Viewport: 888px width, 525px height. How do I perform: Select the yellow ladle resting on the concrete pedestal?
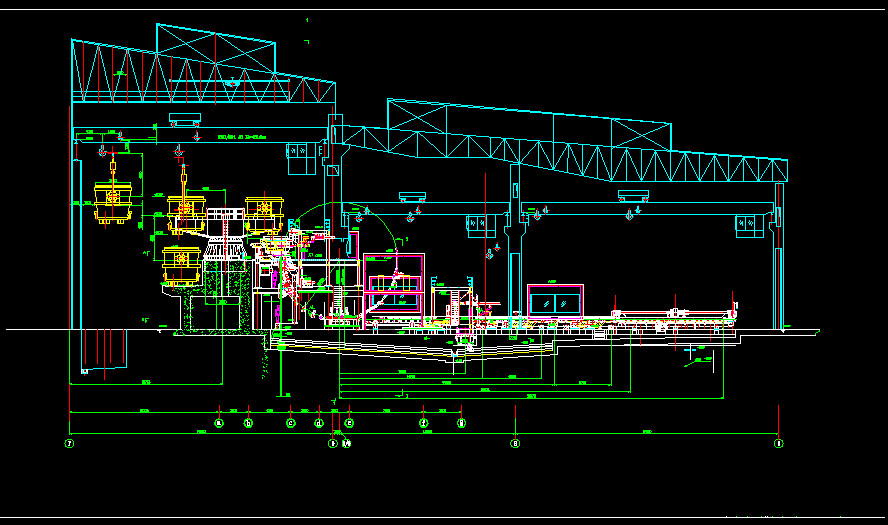[181, 266]
